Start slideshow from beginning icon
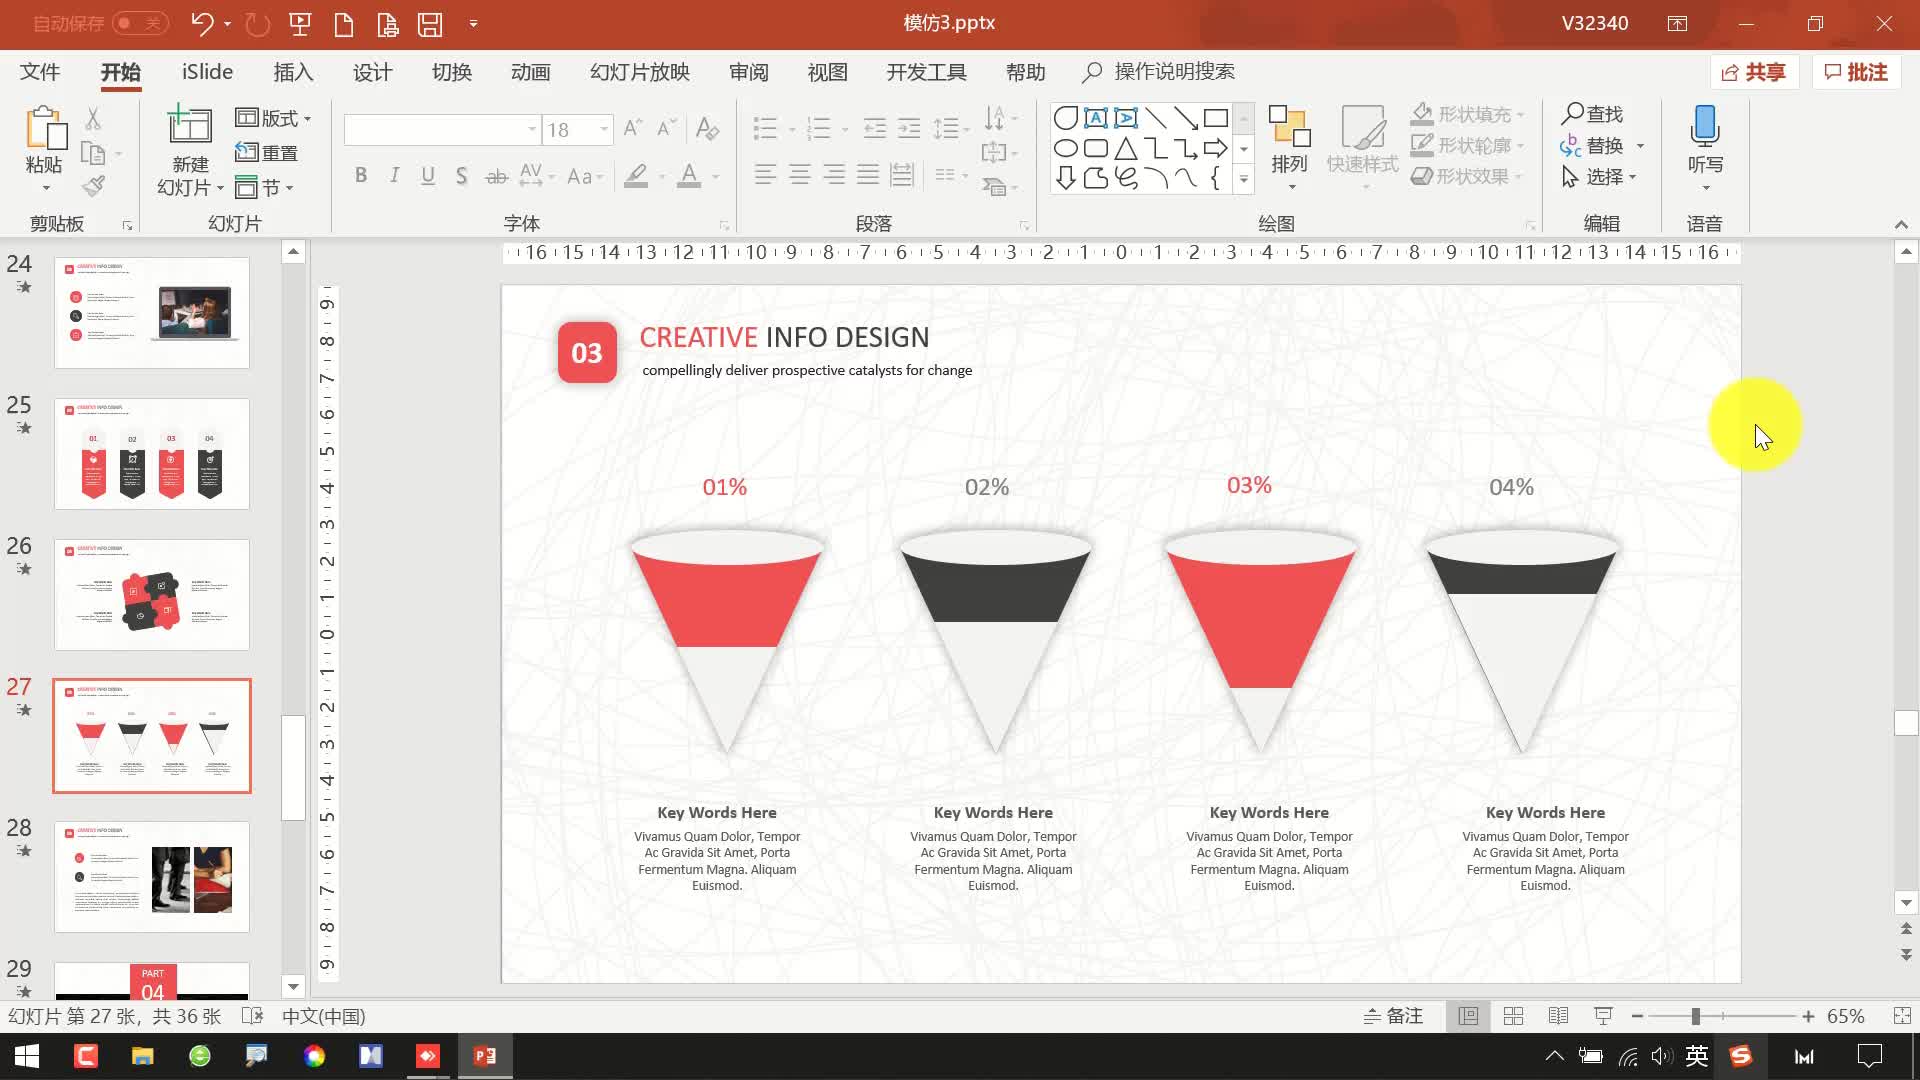 (x=300, y=24)
